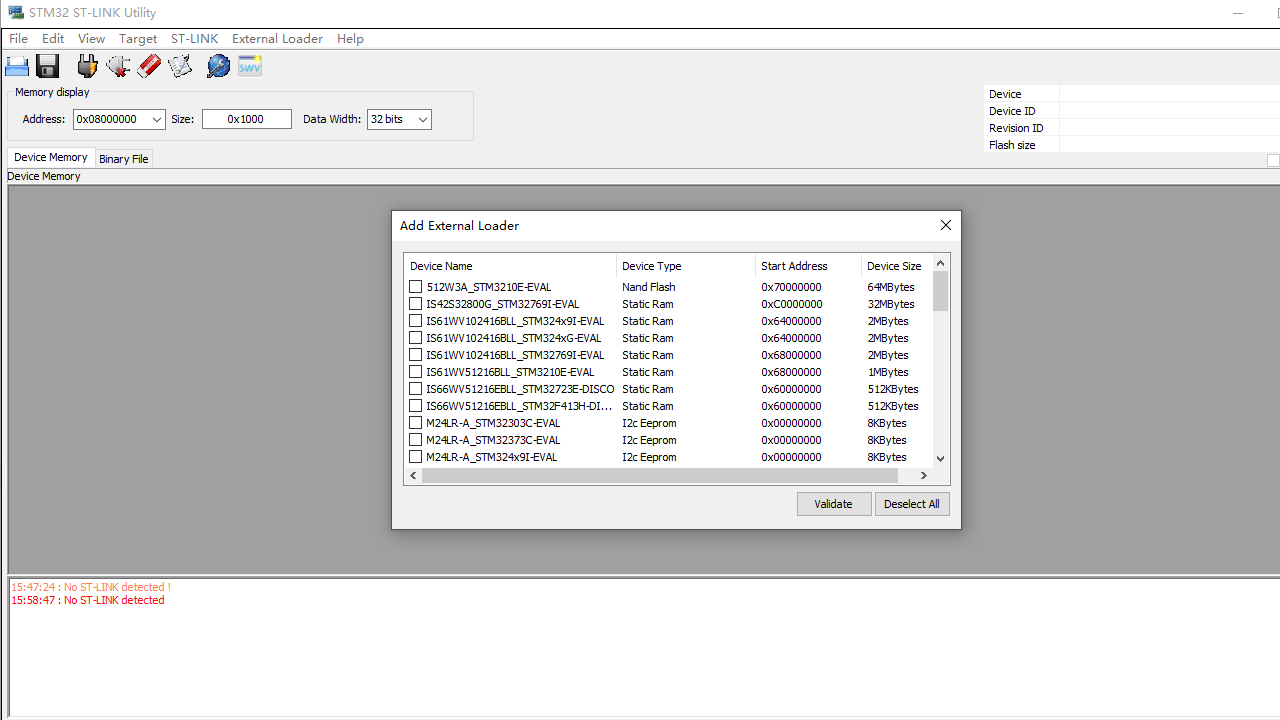Click the Deselect All button
1280x720 pixels.
(x=911, y=503)
